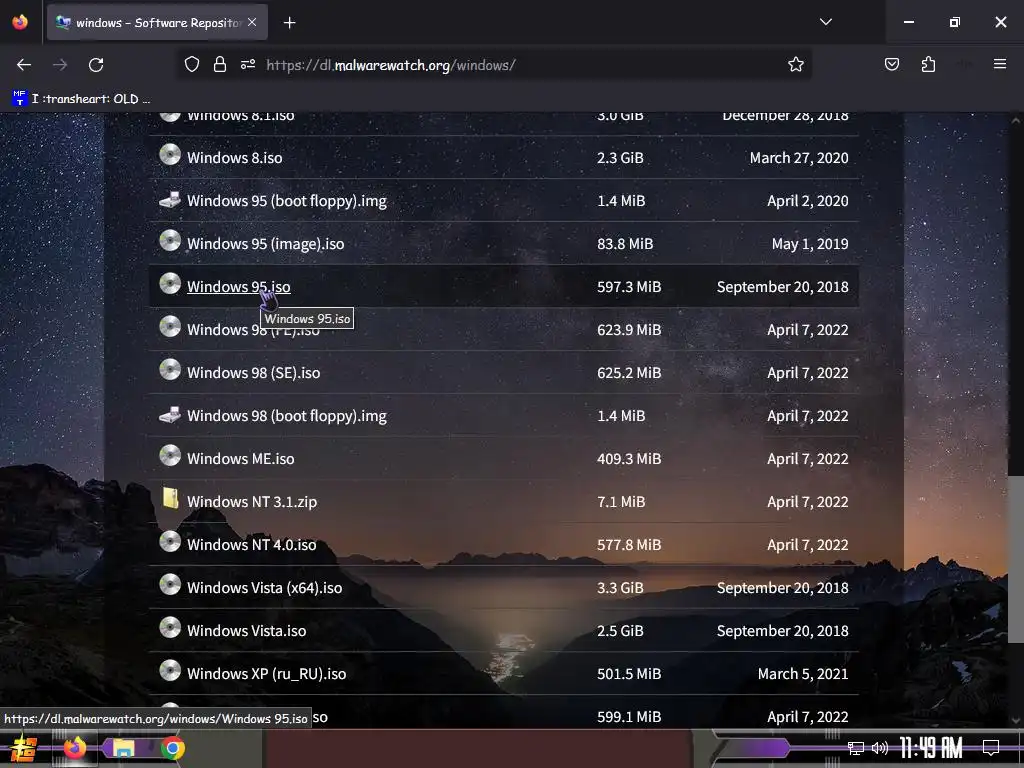1024x768 pixels.
Task: List all tabs dropdown arrow
Action: tap(825, 22)
